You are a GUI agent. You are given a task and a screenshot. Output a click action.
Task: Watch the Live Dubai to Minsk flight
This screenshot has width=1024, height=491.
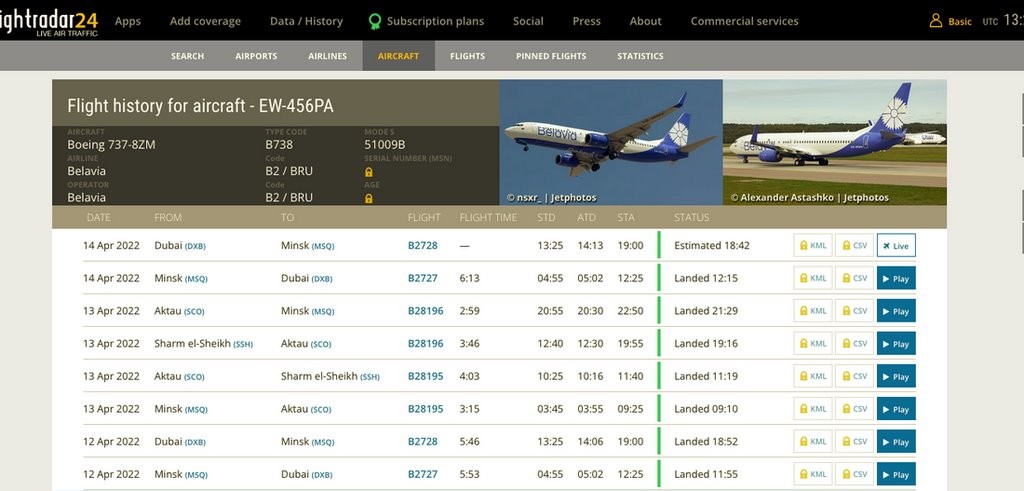pyautogui.click(x=895, y=246)
